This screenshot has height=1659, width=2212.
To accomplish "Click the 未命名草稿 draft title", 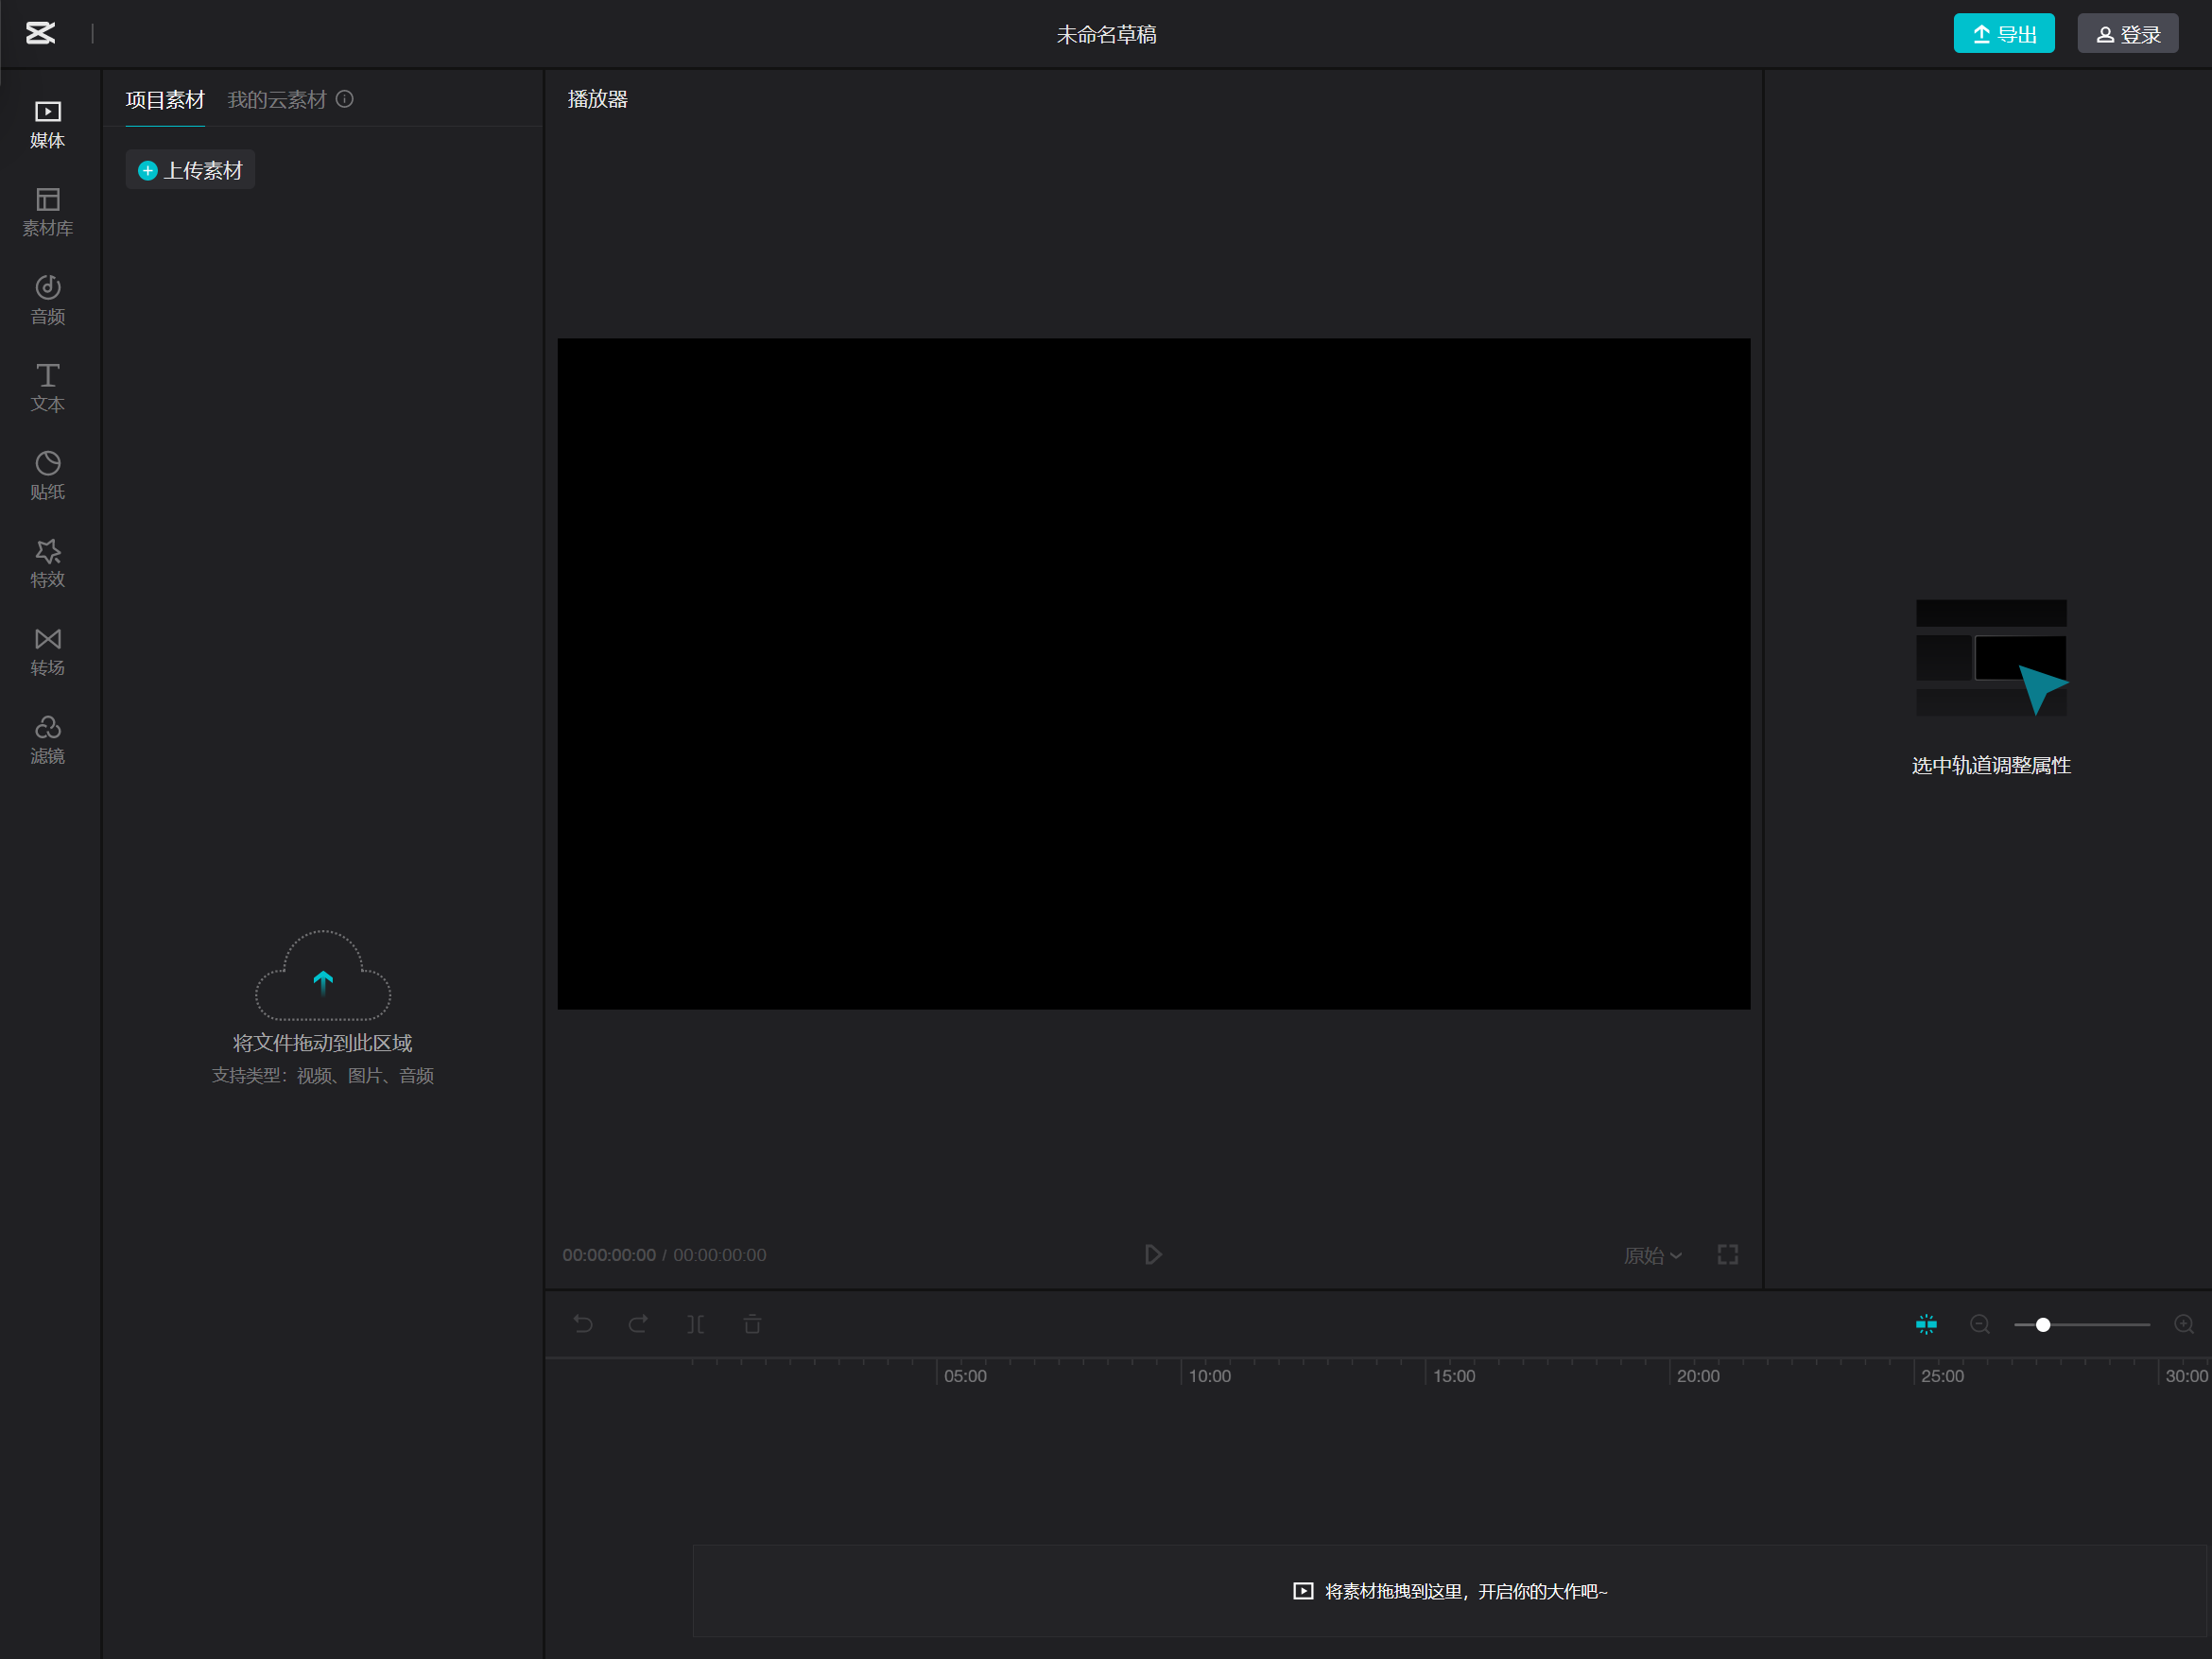I will [x=1106, y=35].
